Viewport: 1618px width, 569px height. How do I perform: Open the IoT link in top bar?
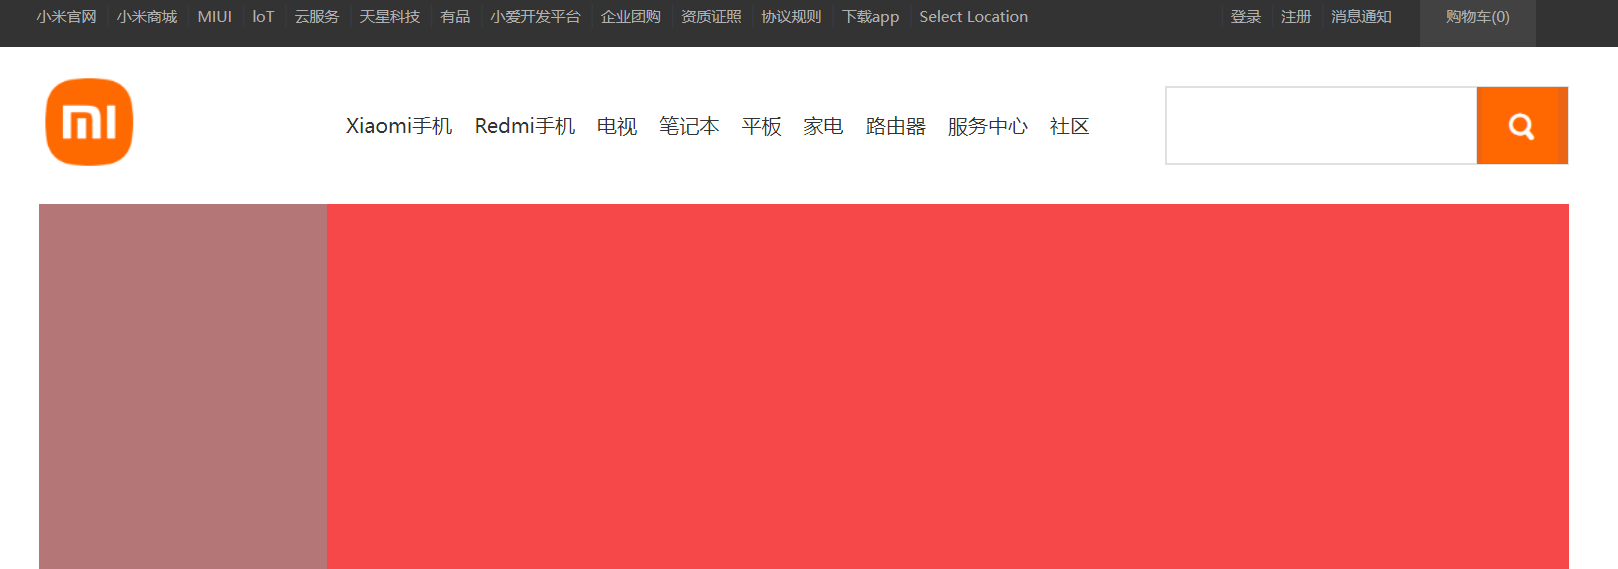tap(263, 17)
